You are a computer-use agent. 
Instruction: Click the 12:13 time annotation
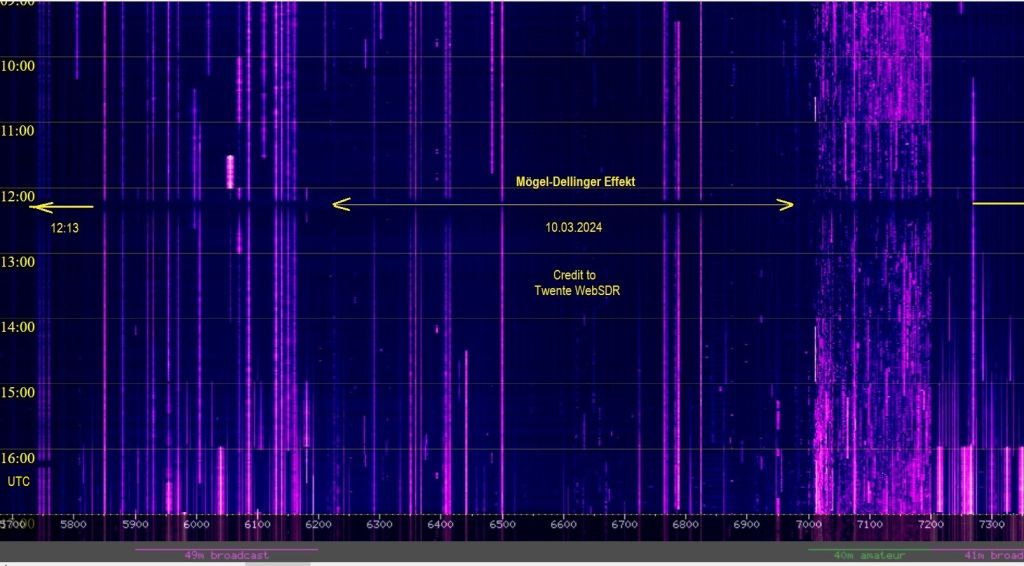click(x=64, y=228)
